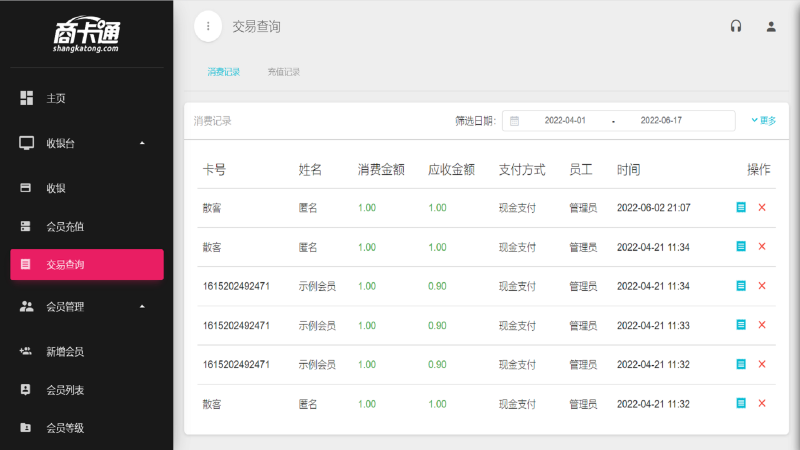View details of the 2022-06-02 21:07 record

pos(741,207)
